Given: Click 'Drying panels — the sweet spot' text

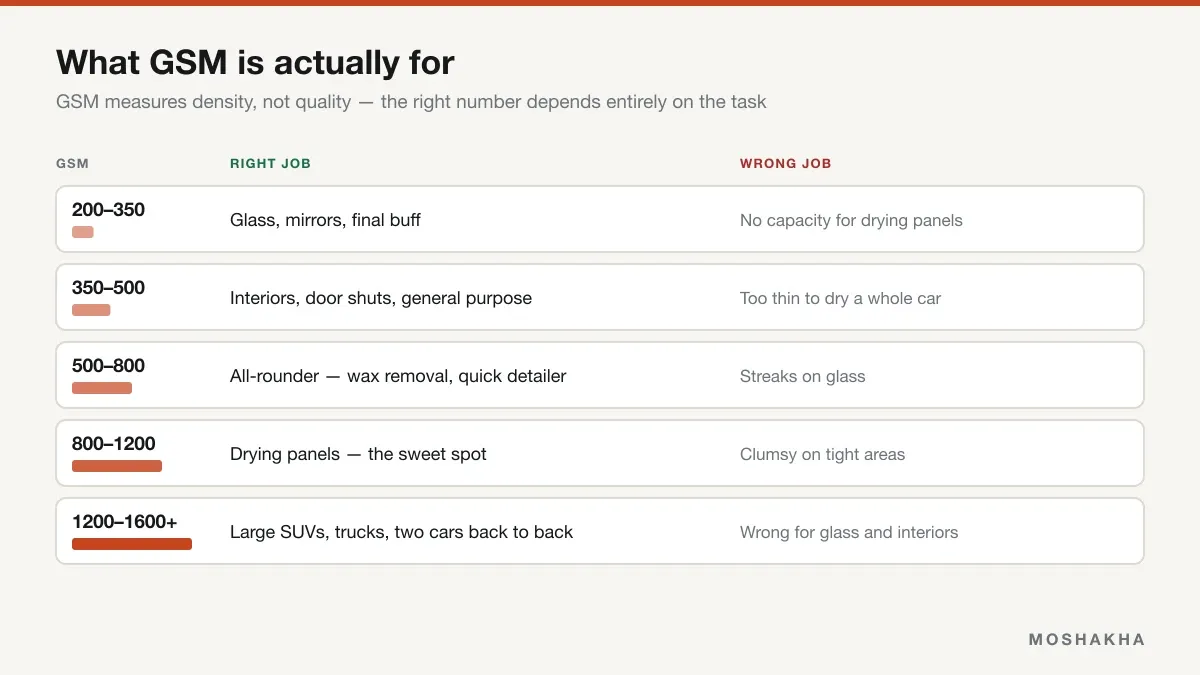Looking at the screenshot, I should tap(358, 454).
